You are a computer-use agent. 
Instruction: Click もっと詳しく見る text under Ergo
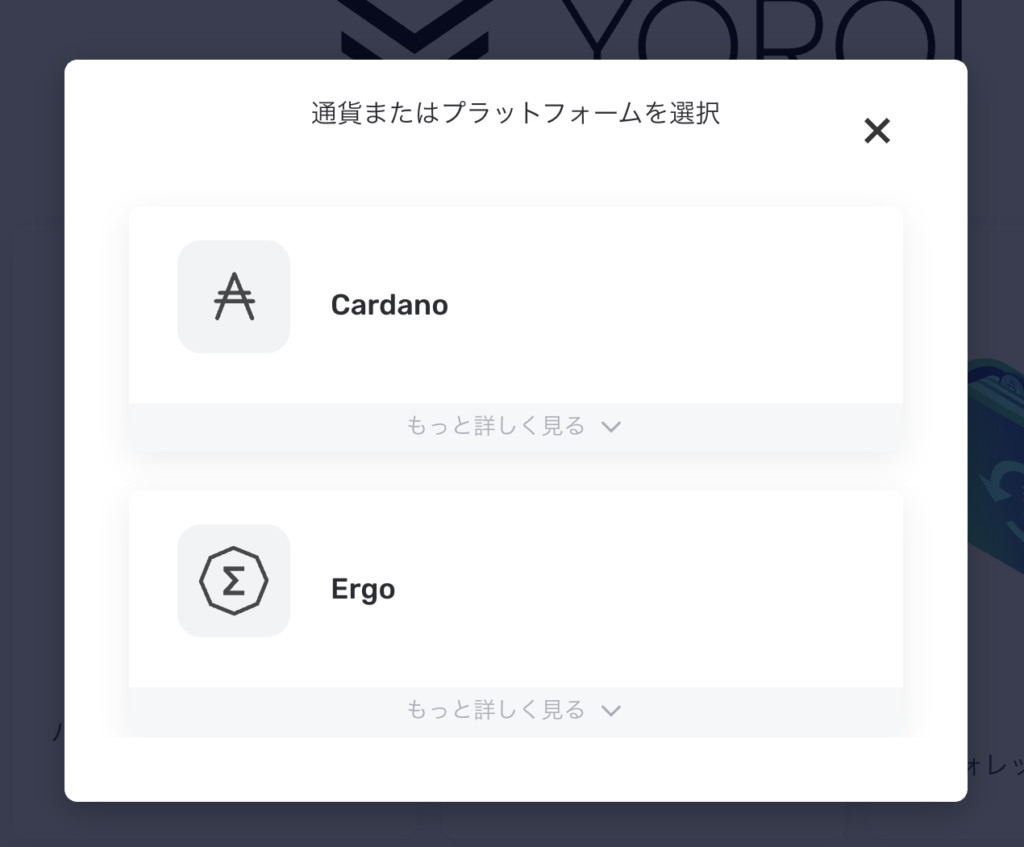pyautogui.click(x=496, y=710)
